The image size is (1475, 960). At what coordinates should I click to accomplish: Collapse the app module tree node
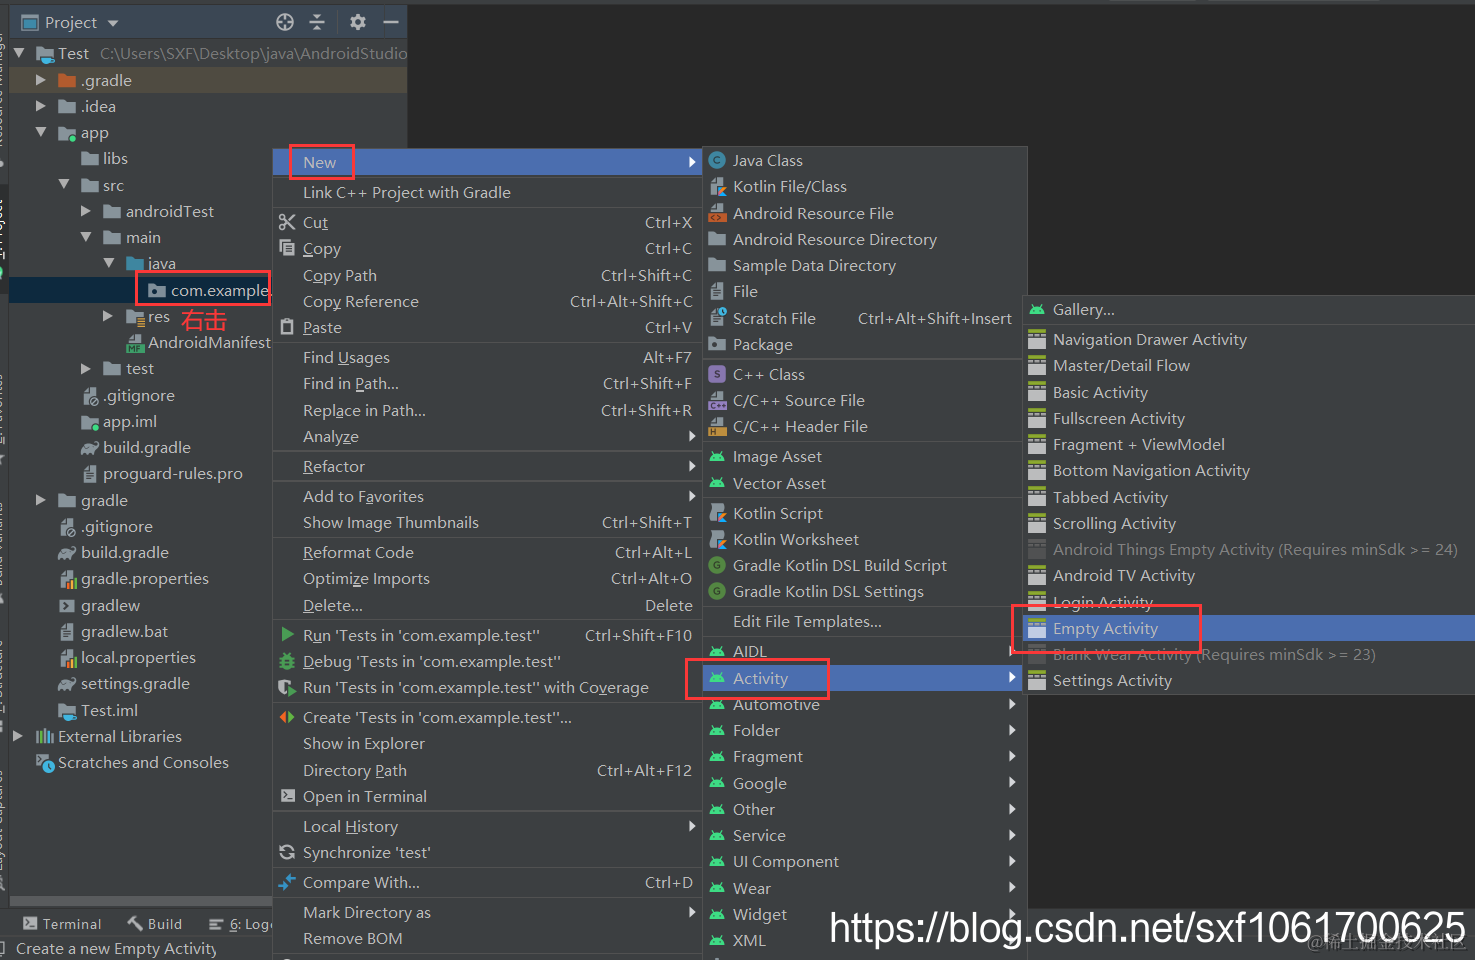pyautogui.click(x=41, y=132)
